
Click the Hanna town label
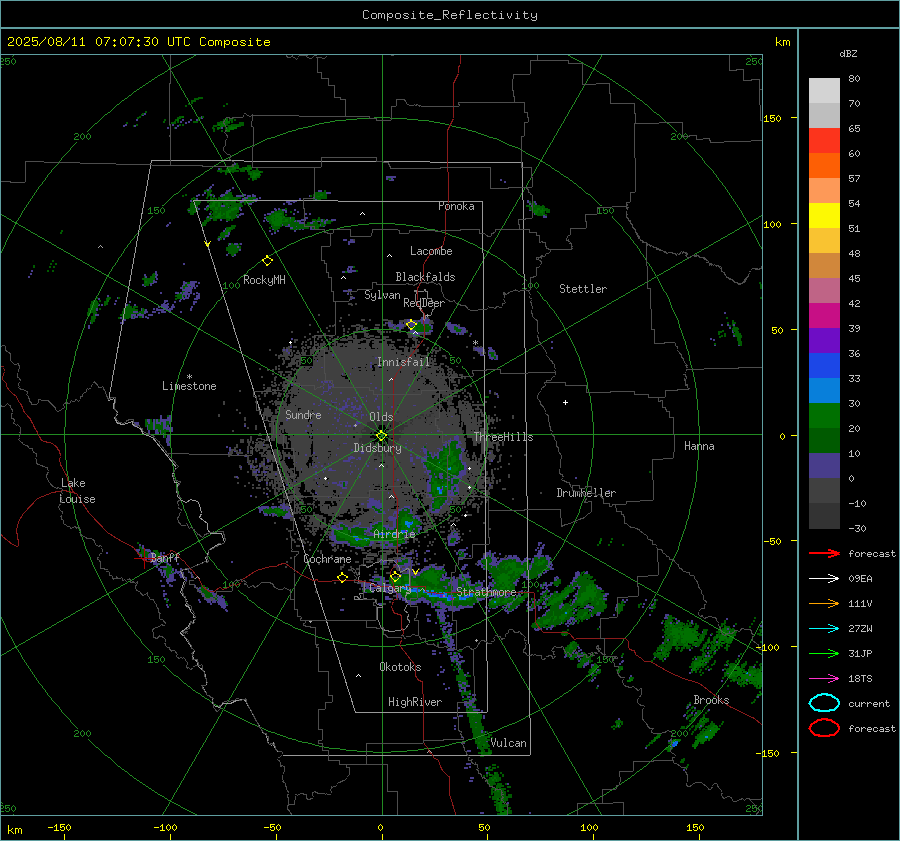(x=699, y=446)
